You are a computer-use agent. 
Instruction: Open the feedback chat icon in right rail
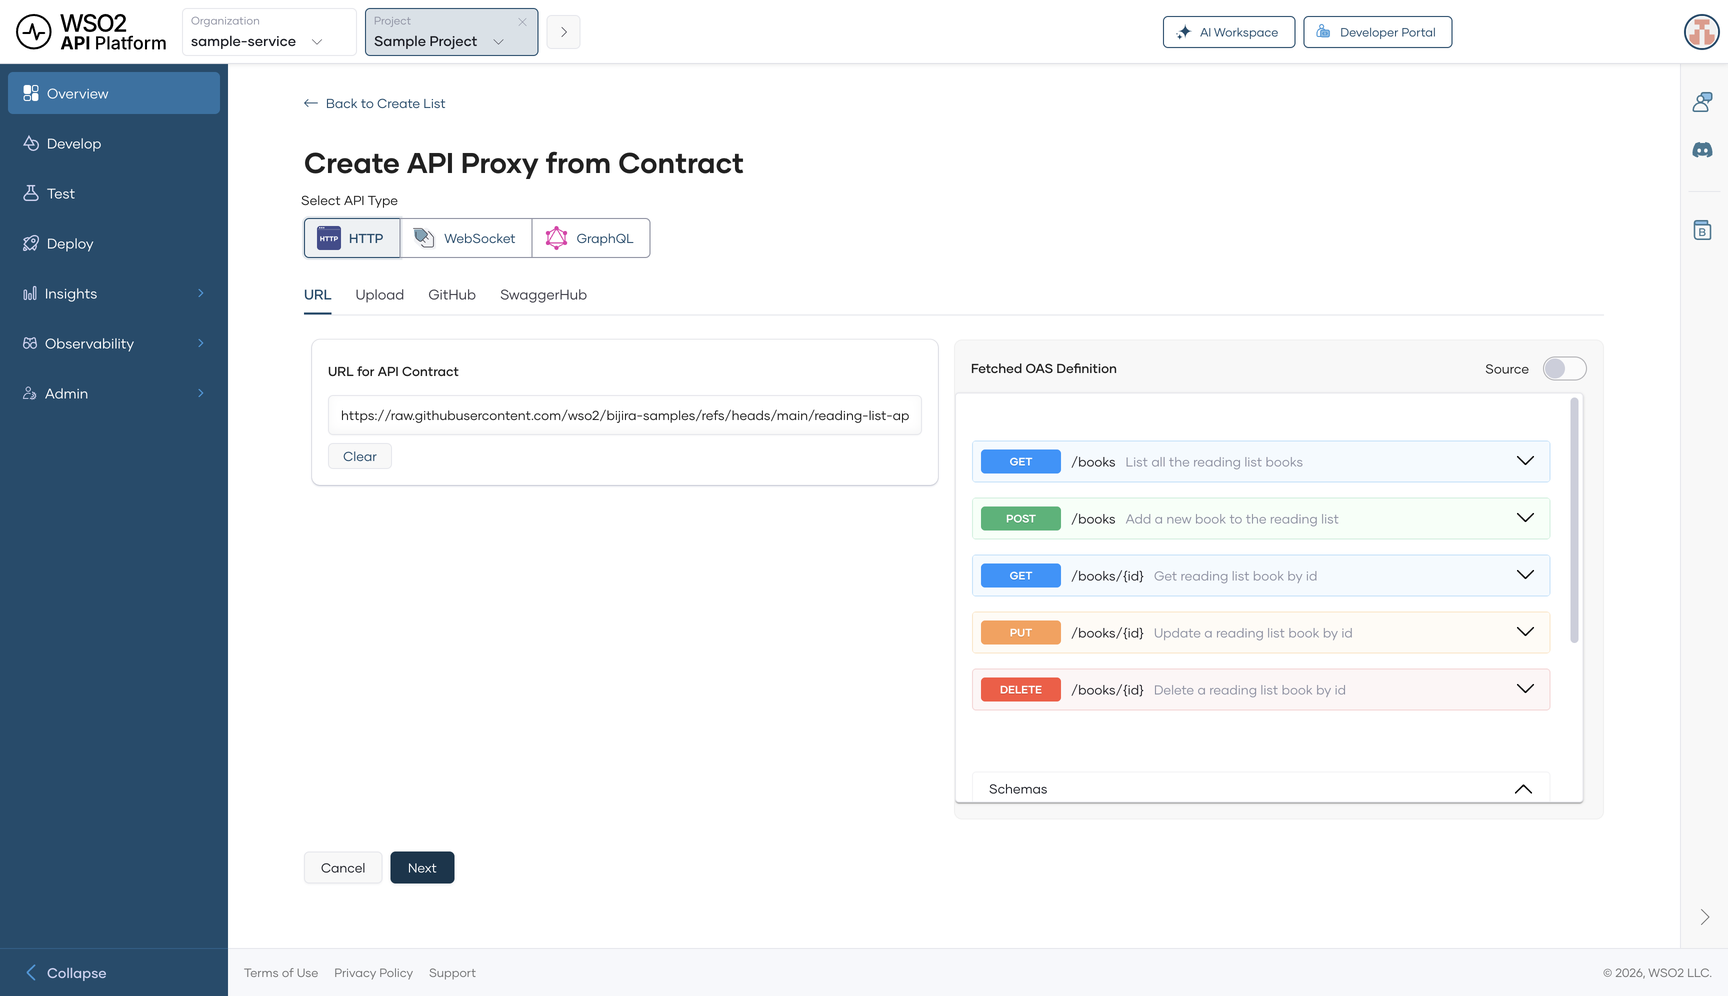pos(1702,101)
